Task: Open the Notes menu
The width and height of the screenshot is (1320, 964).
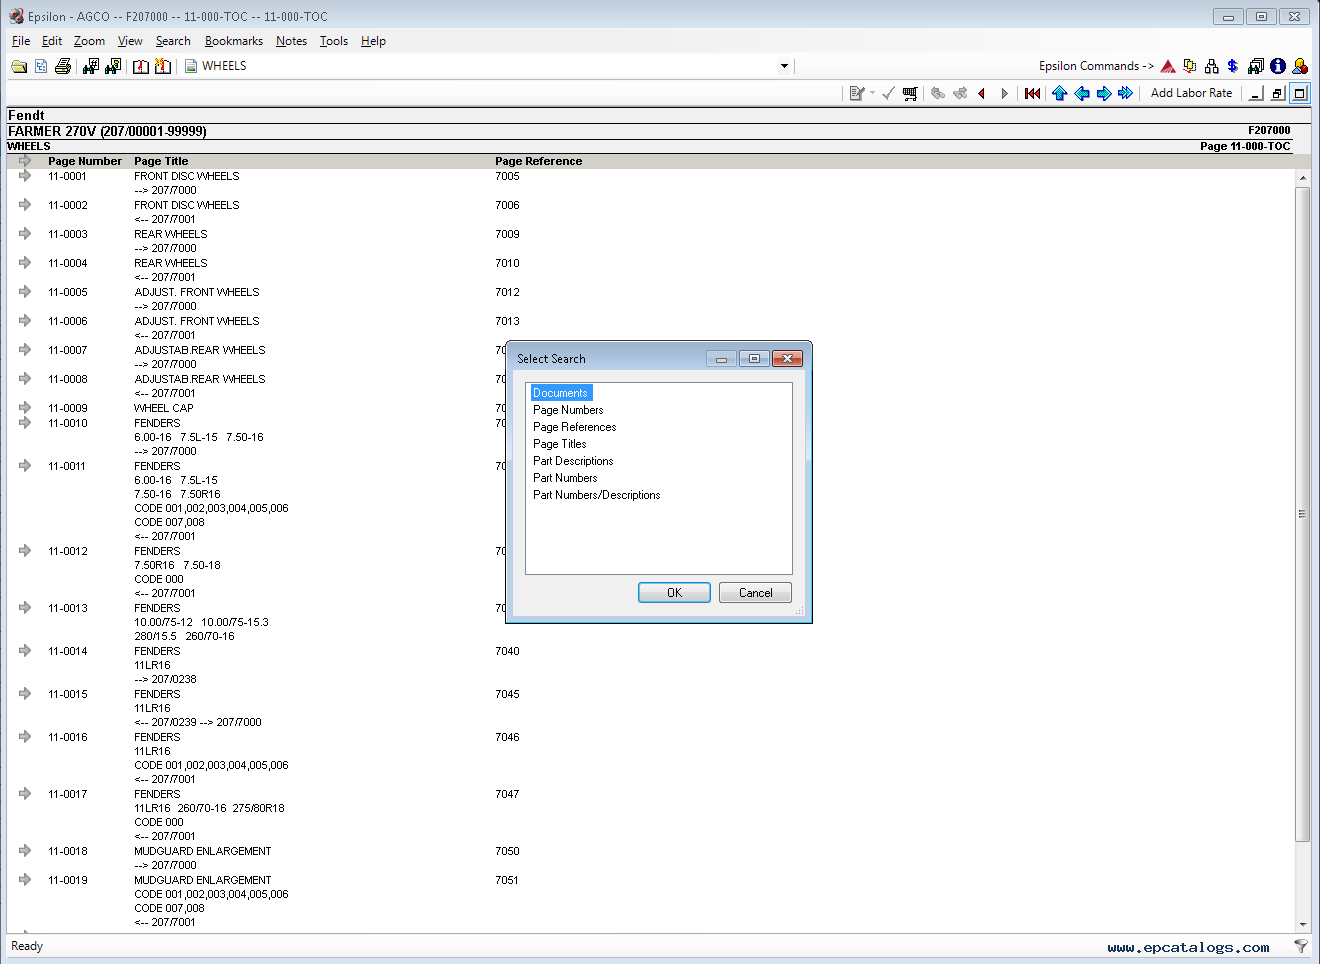Action: click(292, 41)
